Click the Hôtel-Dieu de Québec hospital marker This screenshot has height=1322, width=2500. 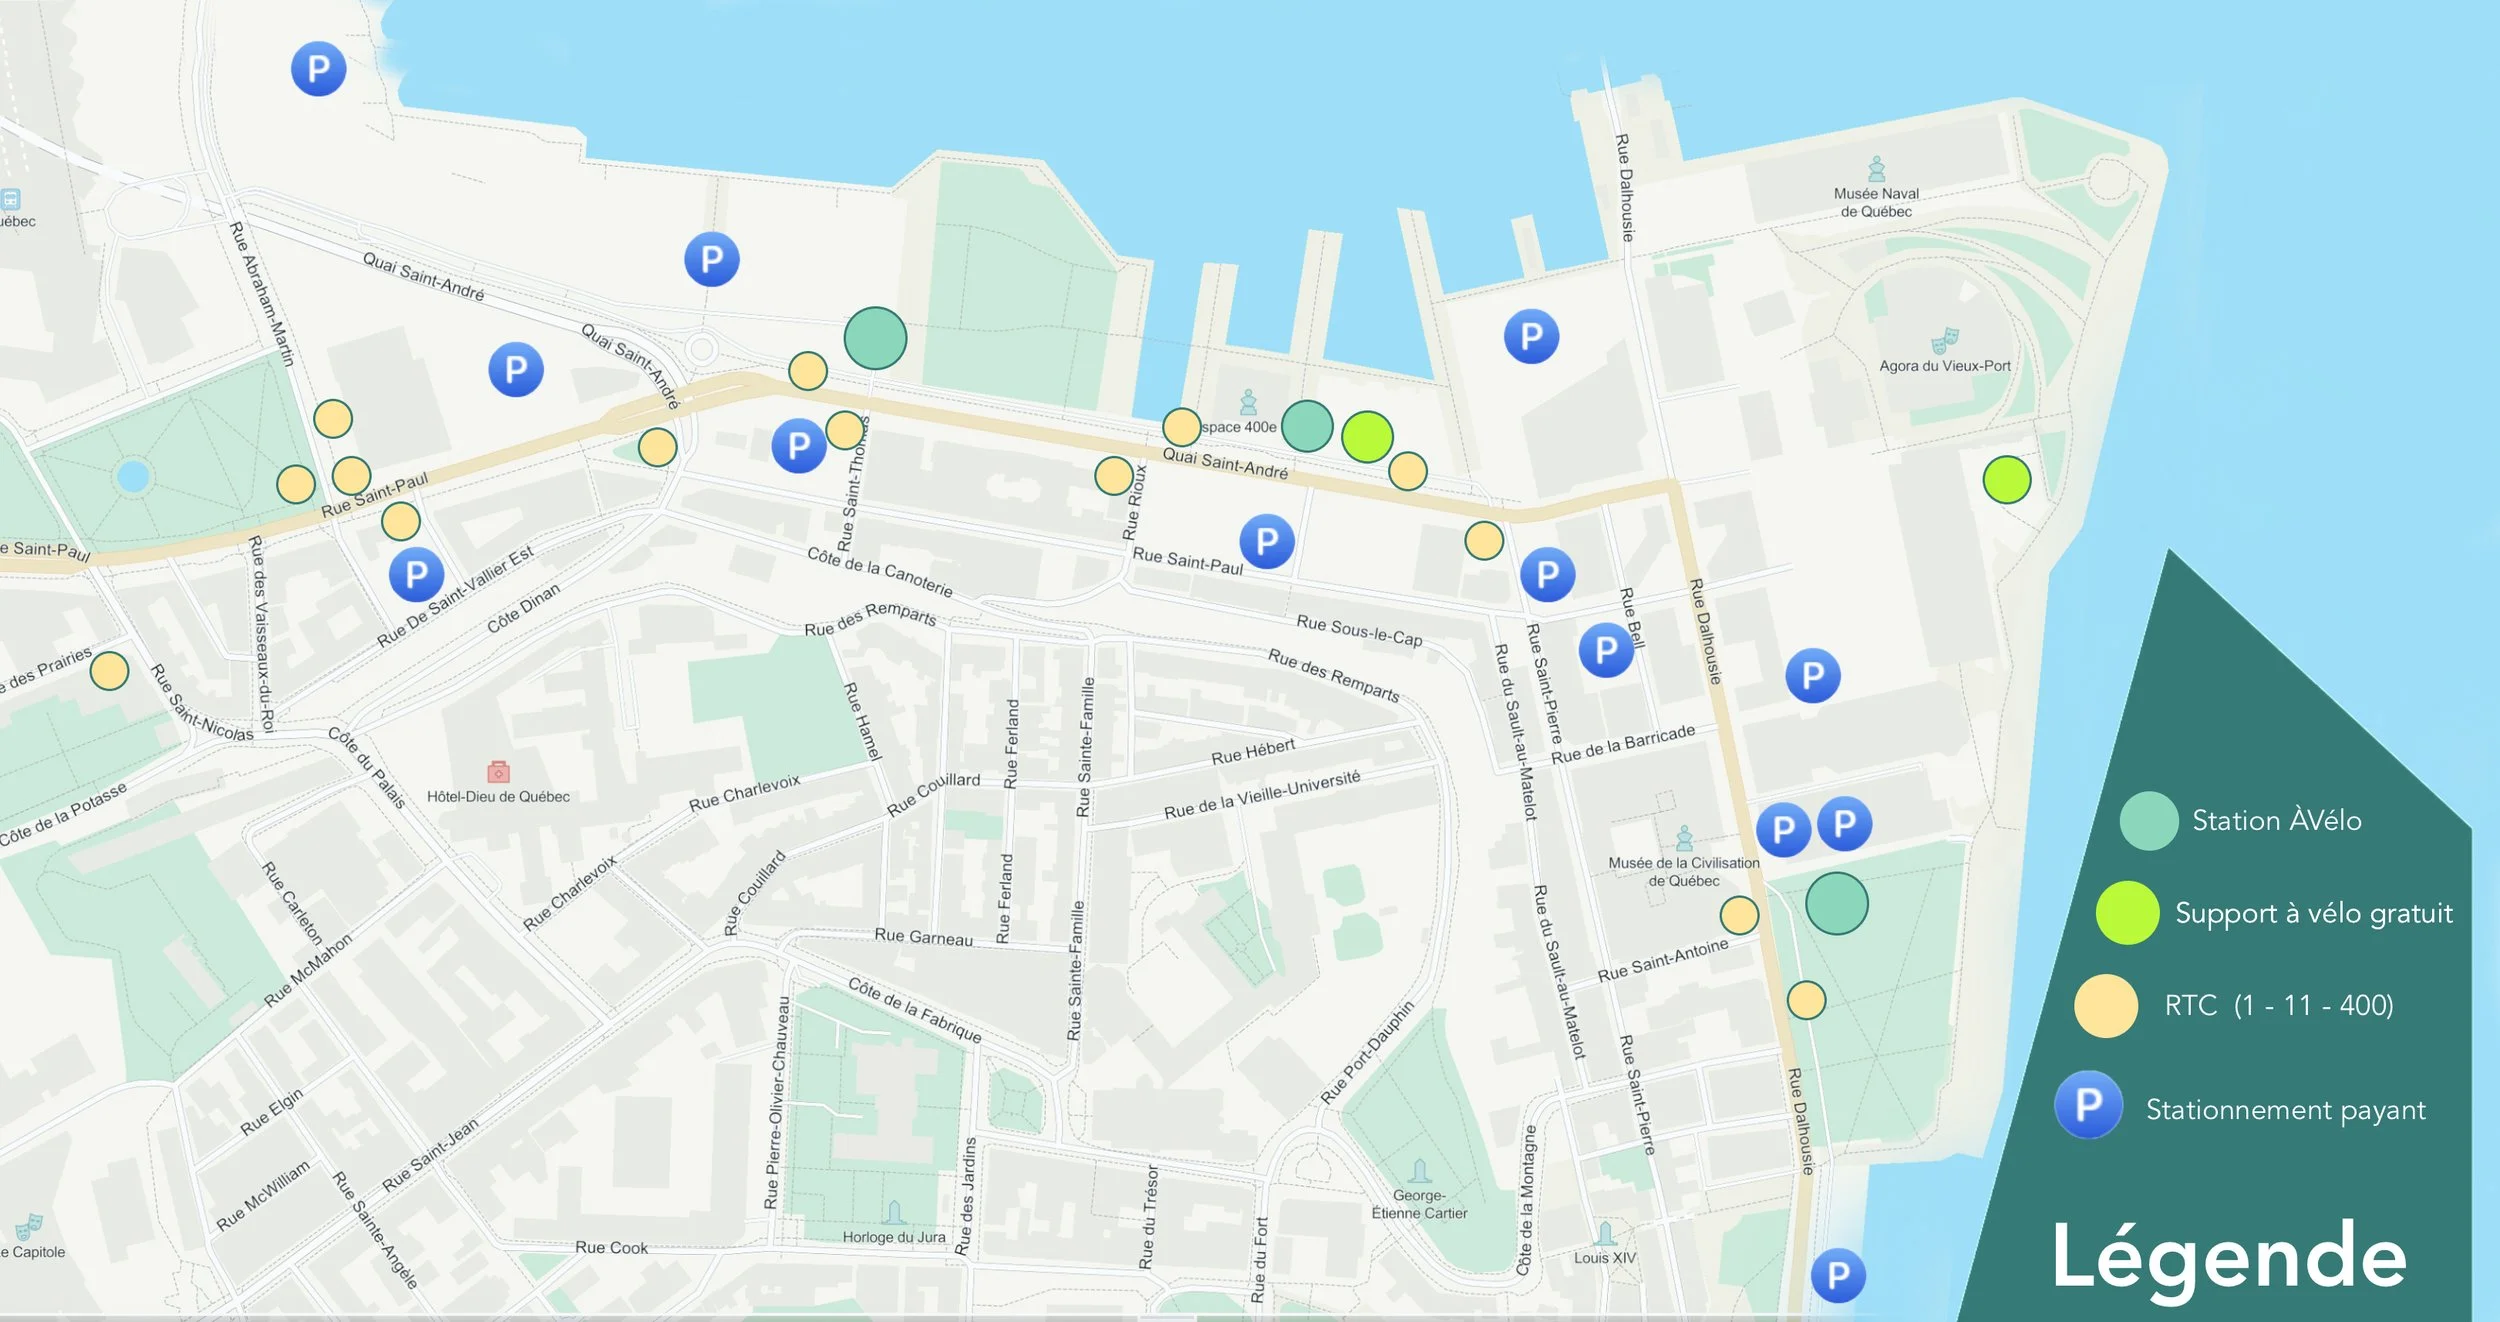coord(498,772)
